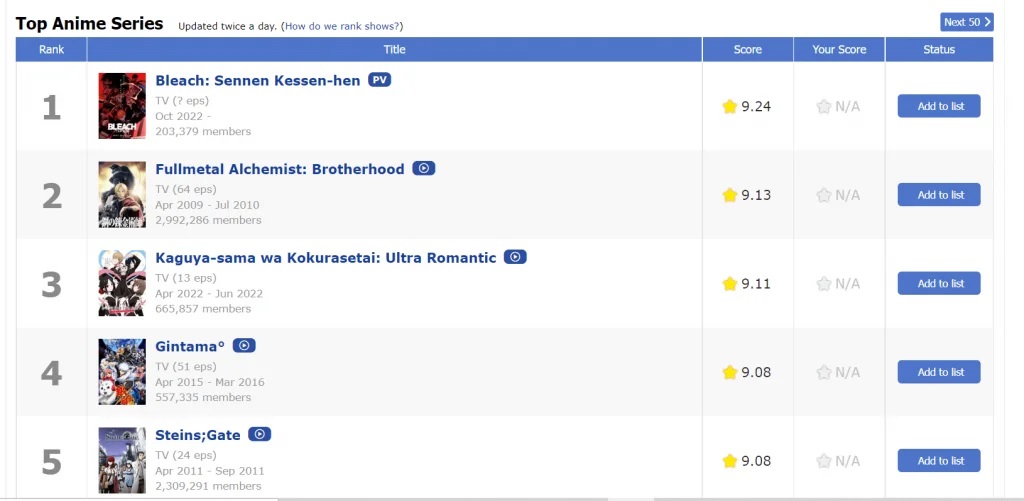Open the Steins;Gate title link

pos(197,434)
